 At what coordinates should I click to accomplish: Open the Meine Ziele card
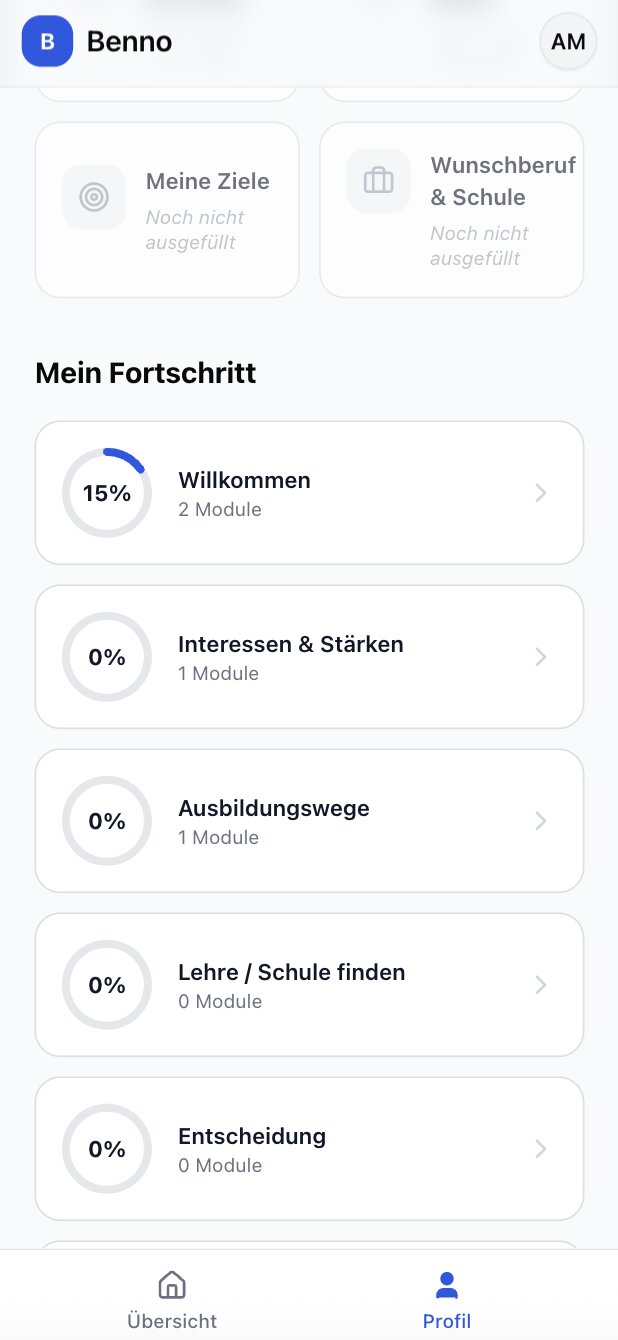[x=167, y=210]
